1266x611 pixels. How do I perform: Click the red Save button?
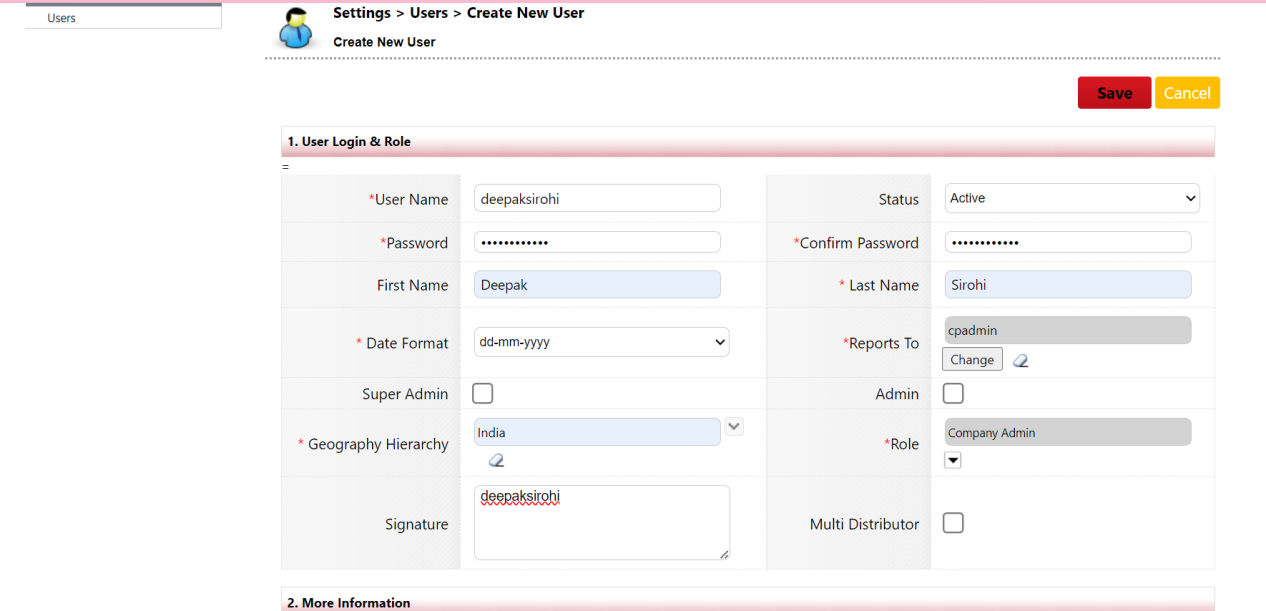(1114, 93)
